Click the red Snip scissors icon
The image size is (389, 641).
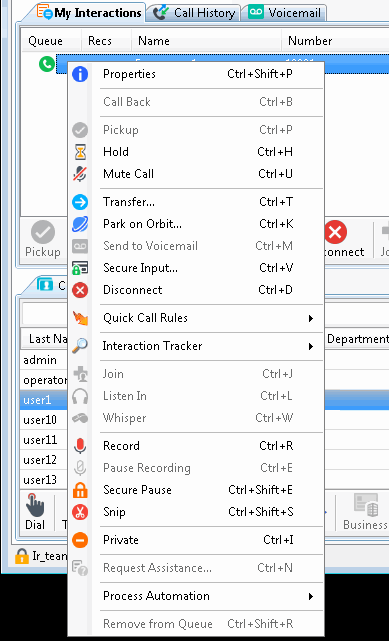tap(80, 512)
